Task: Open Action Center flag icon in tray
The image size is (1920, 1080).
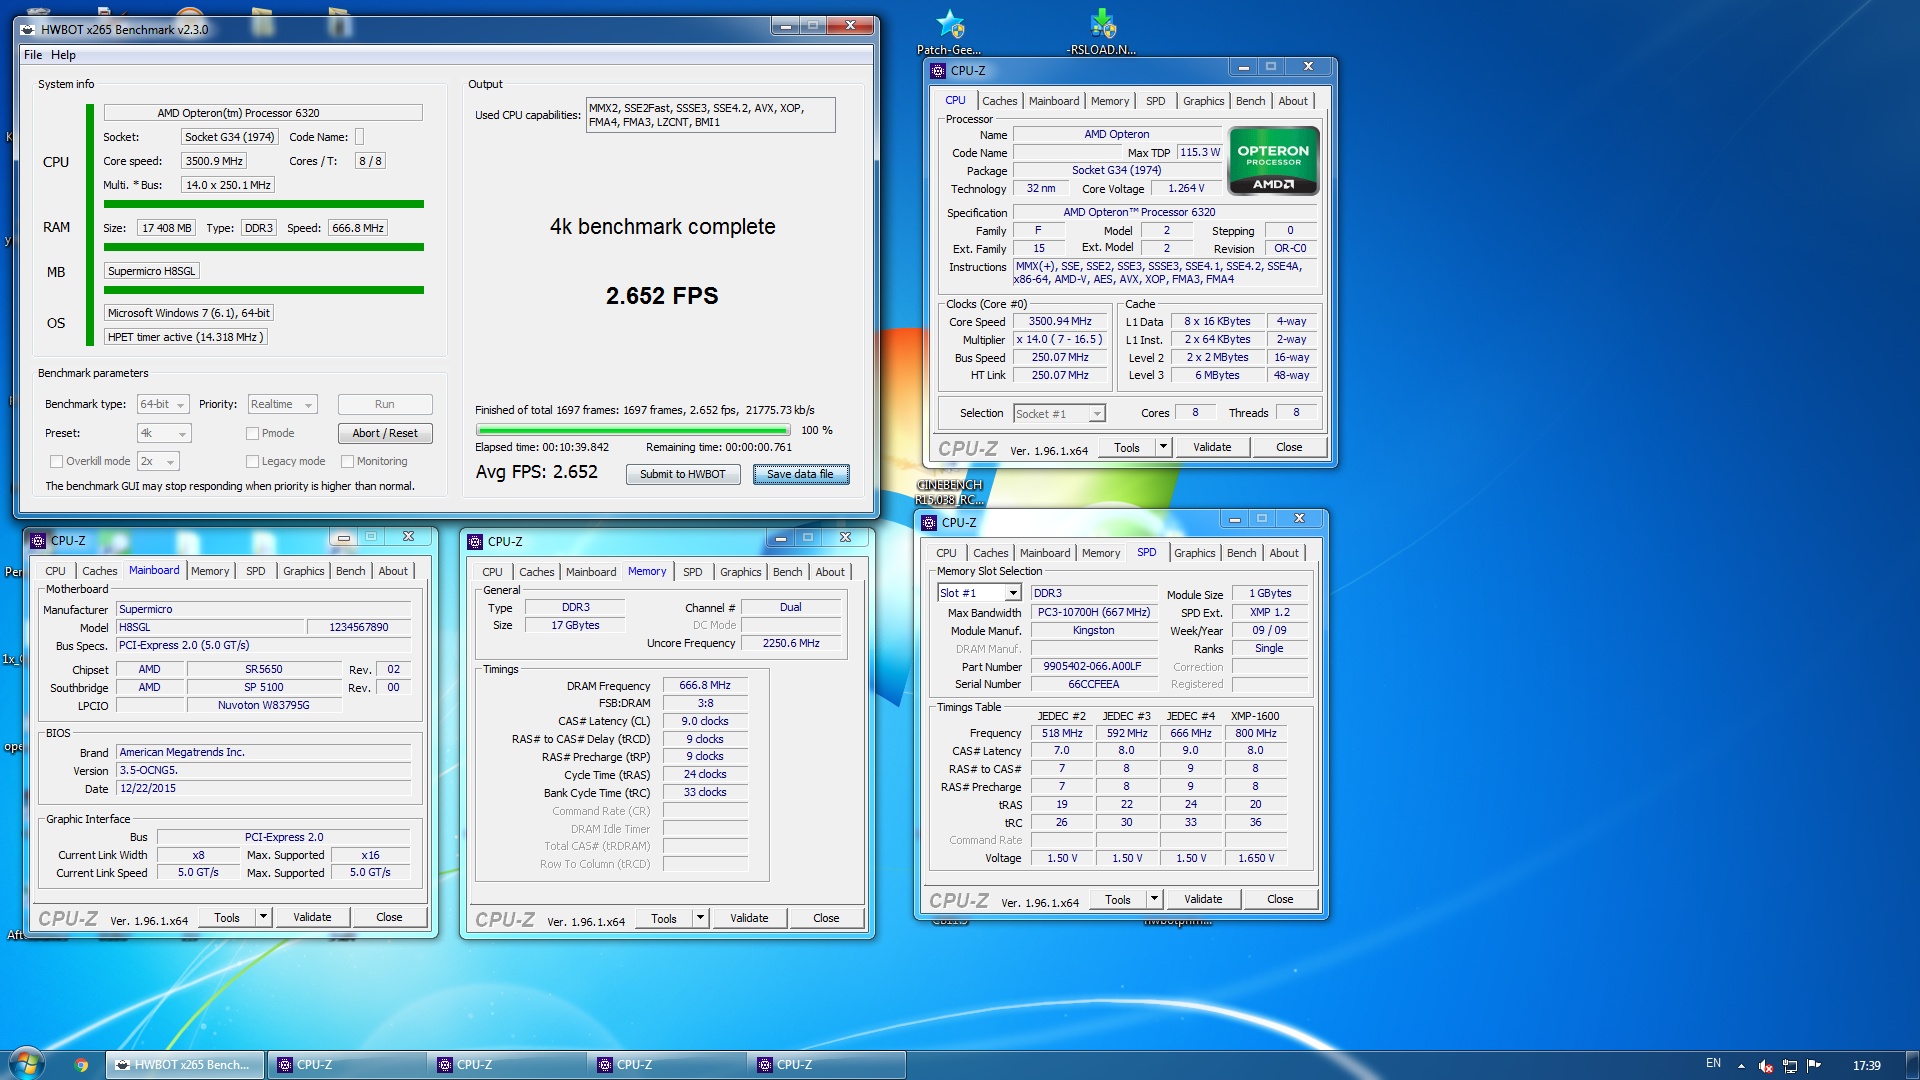Action: pyautogui.click(x=1814, y=1065)
